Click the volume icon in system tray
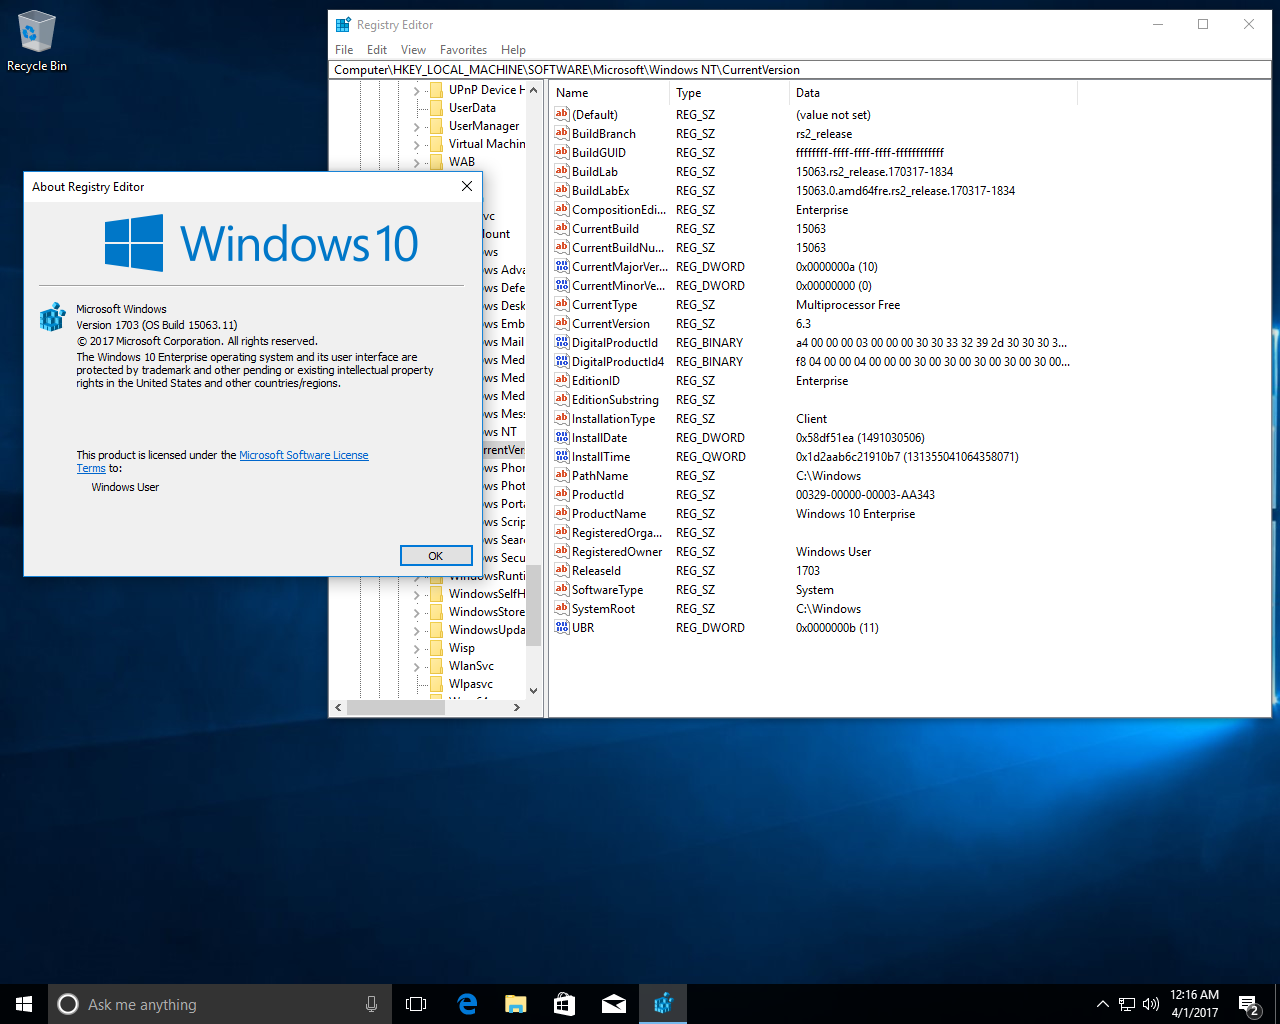Screen dimensions: 1280x1024 point(1151,1004)
